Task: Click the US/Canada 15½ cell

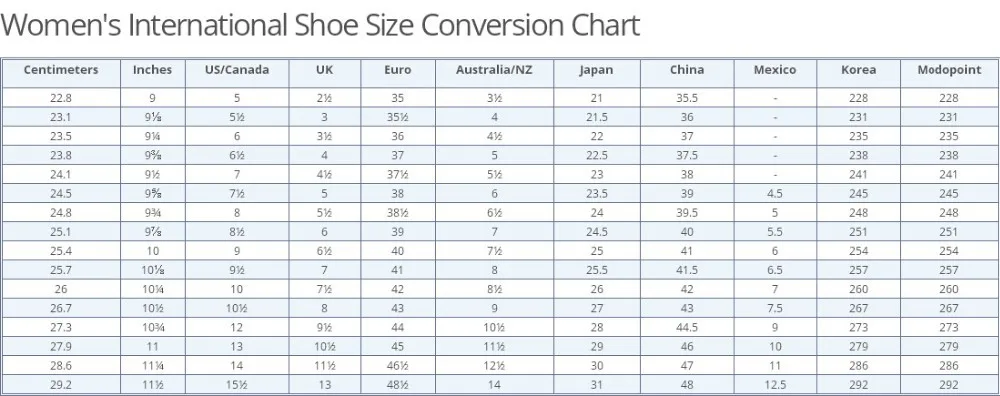Action: click(237, 385)
